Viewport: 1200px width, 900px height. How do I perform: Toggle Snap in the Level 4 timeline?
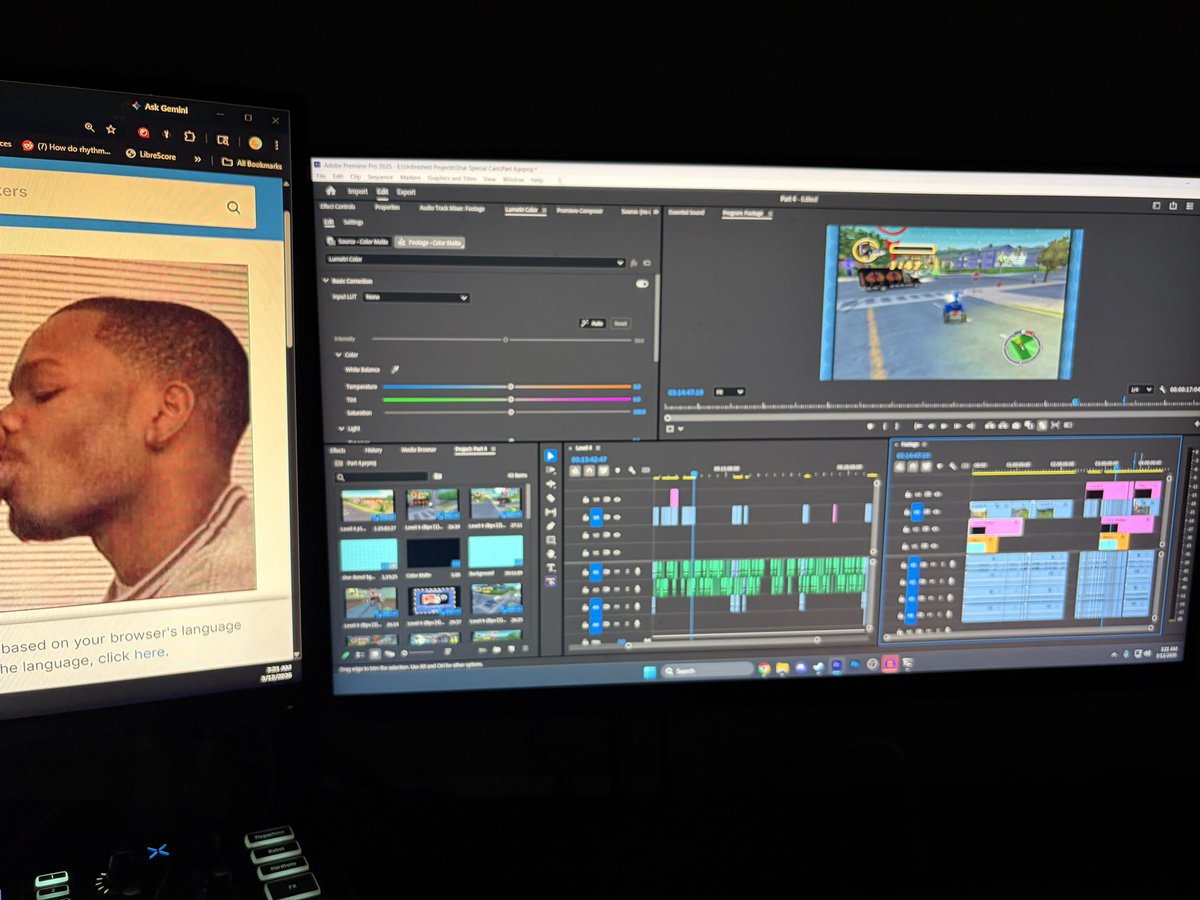tap(590, 470)
